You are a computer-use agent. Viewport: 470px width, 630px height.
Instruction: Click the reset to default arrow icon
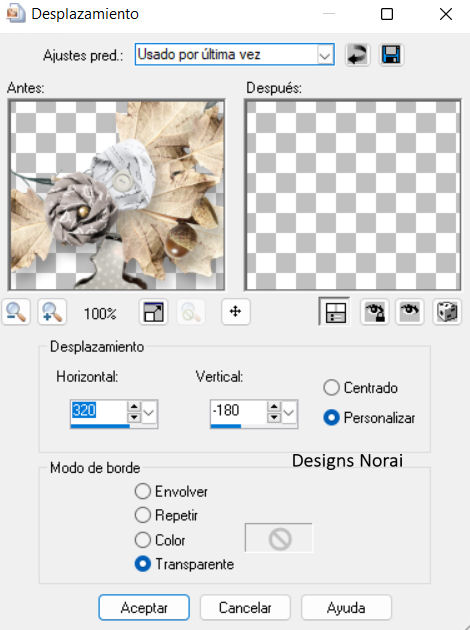(x=357, y=55)
